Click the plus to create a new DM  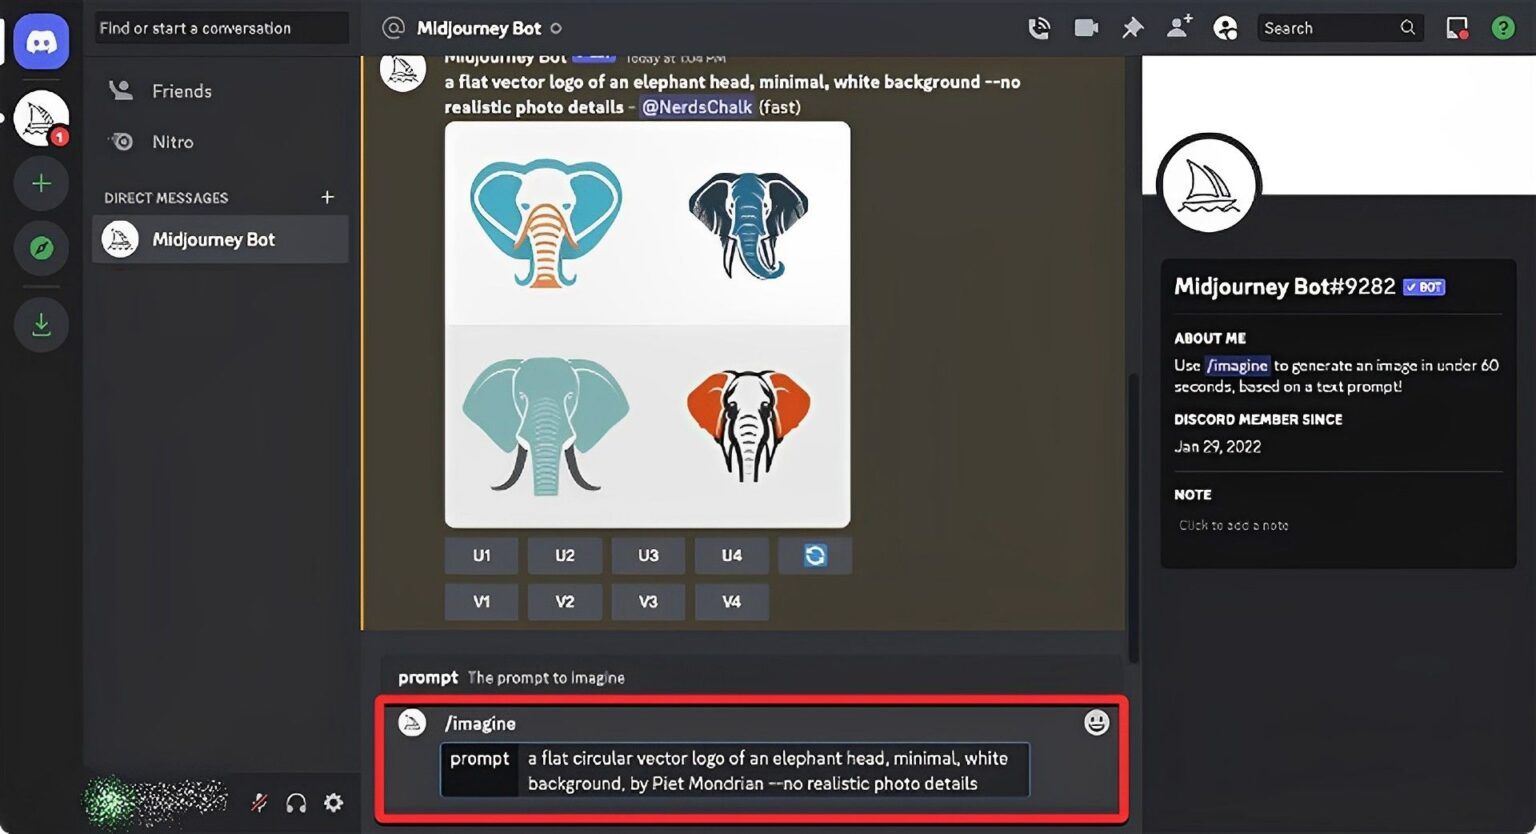(x=327, y=197)
